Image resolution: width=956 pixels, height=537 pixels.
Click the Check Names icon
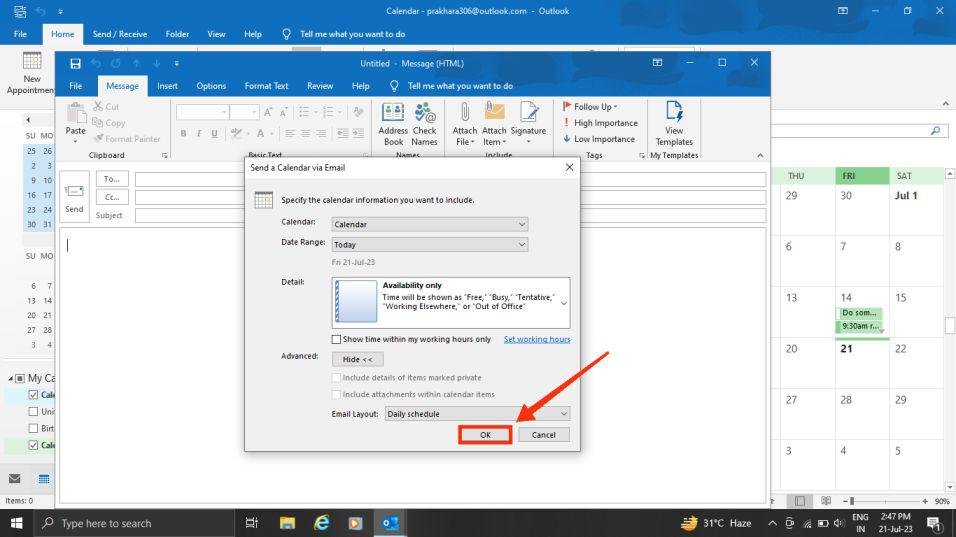pos(424,124)
